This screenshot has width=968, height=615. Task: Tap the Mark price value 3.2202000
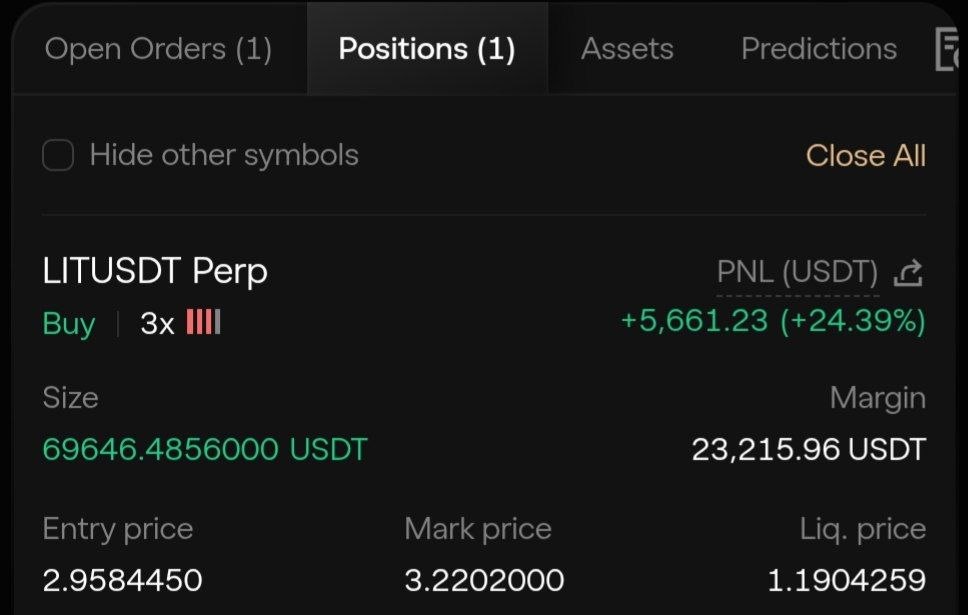point(484,580)
